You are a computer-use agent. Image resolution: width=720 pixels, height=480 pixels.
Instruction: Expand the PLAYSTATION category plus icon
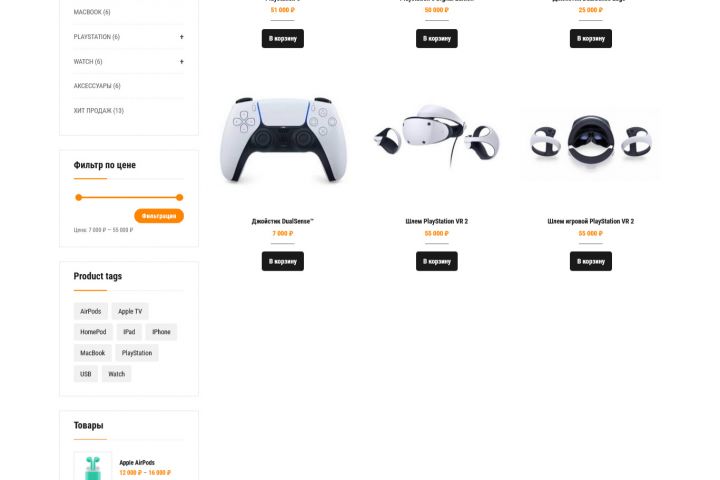click(181, 37)
